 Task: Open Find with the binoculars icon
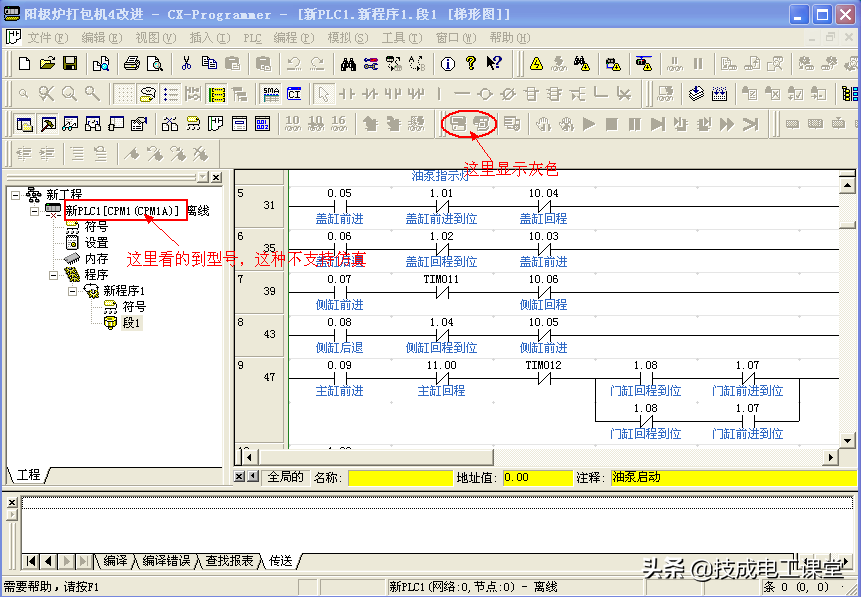click(348, 64)
